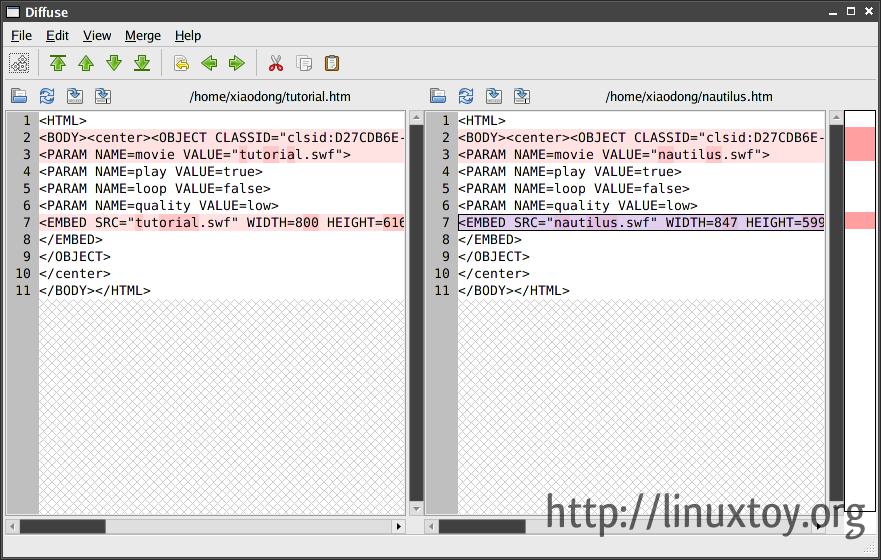Click line 1 <HTML> in the left pane

[x=222, y=120]
